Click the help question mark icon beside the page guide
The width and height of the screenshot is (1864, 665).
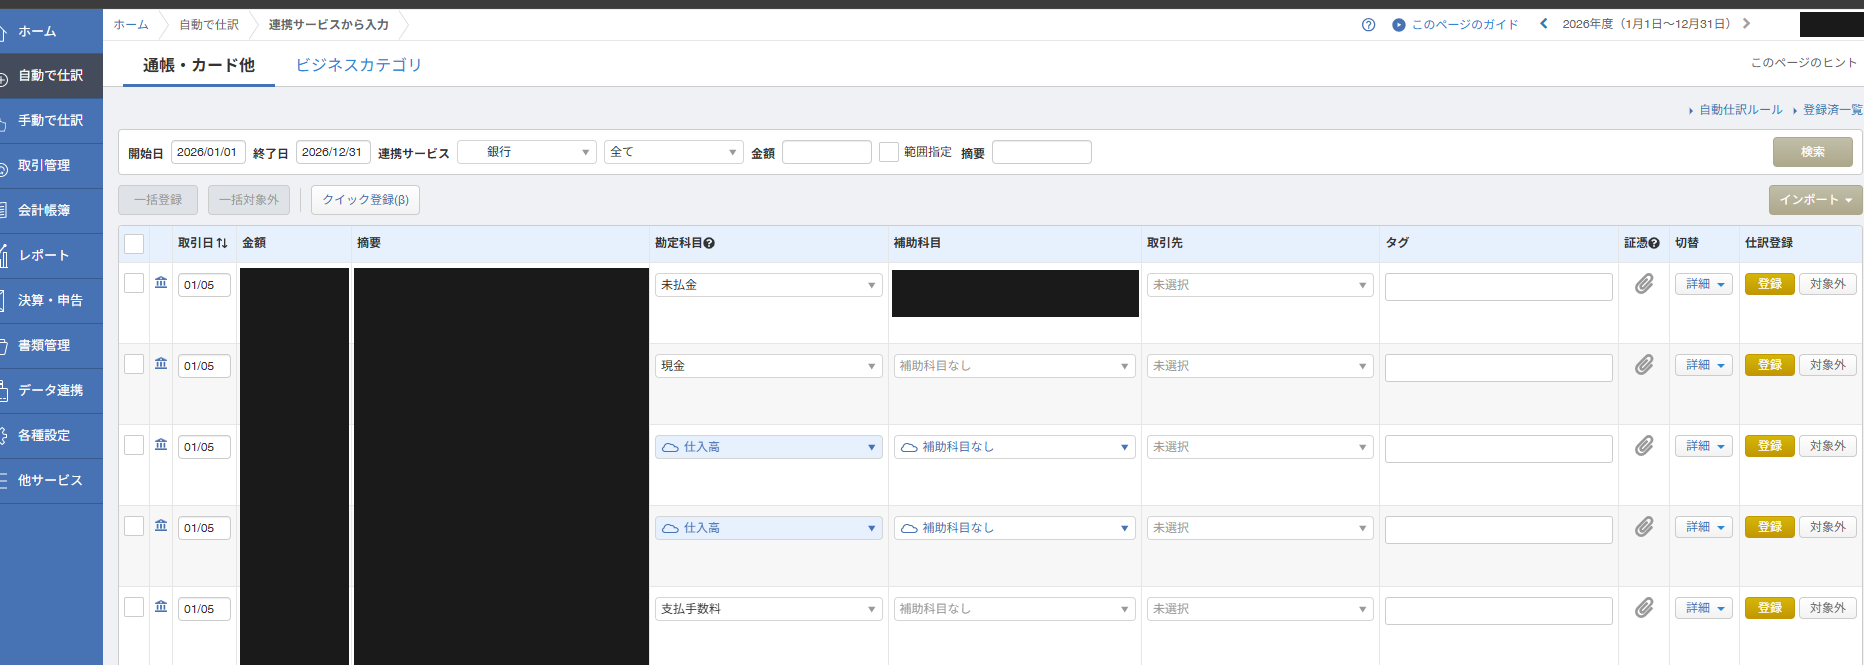pyautogui.click(x=1368, y=25)
